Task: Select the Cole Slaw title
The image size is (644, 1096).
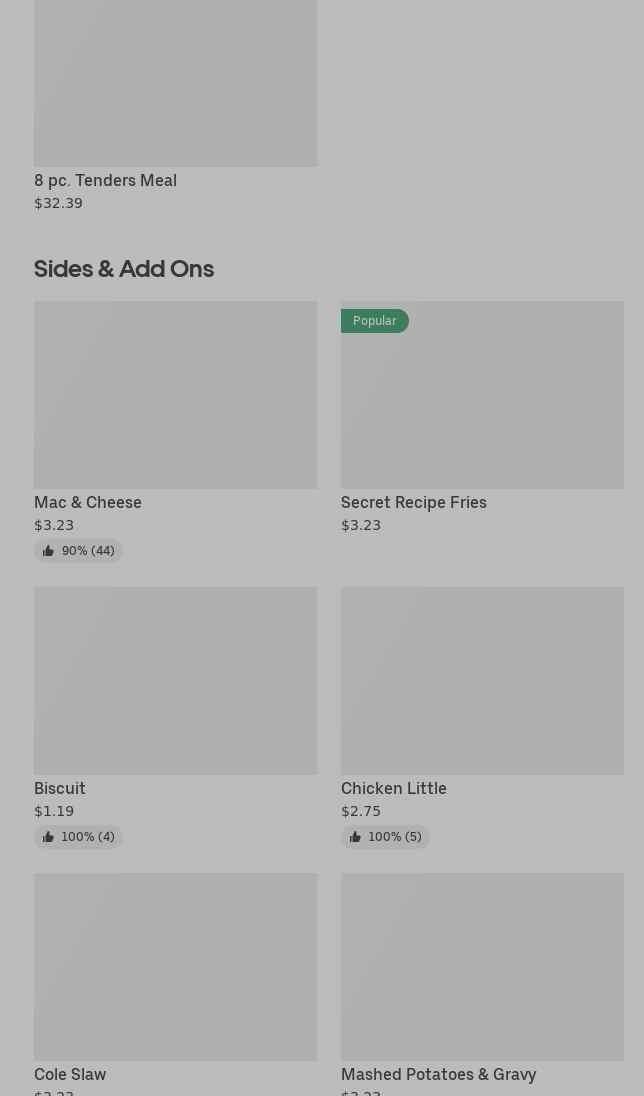Action: 70,1074
